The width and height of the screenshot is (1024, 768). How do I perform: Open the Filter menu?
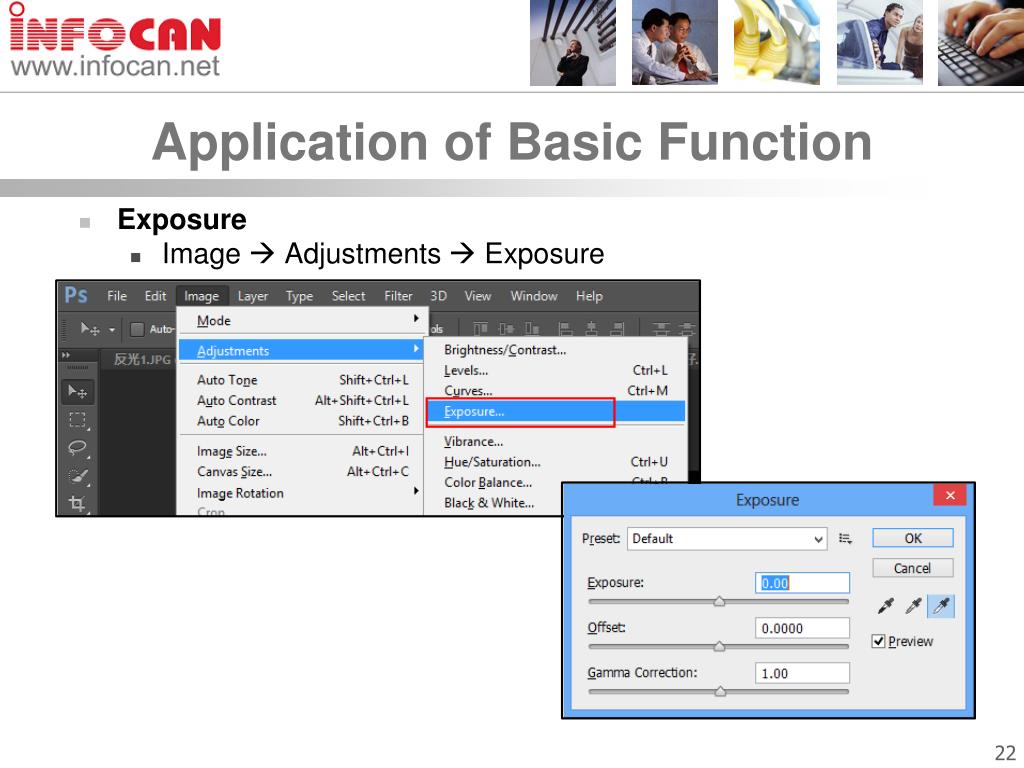398,296
